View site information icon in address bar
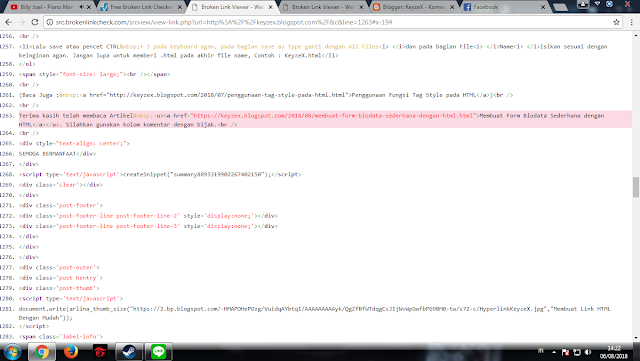 pos(50,22)
